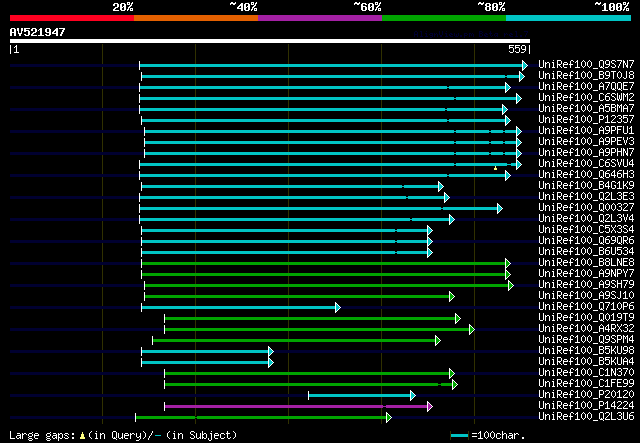Open hit UniRef100_P12357
640x443 pixels.
click(586, 119)
